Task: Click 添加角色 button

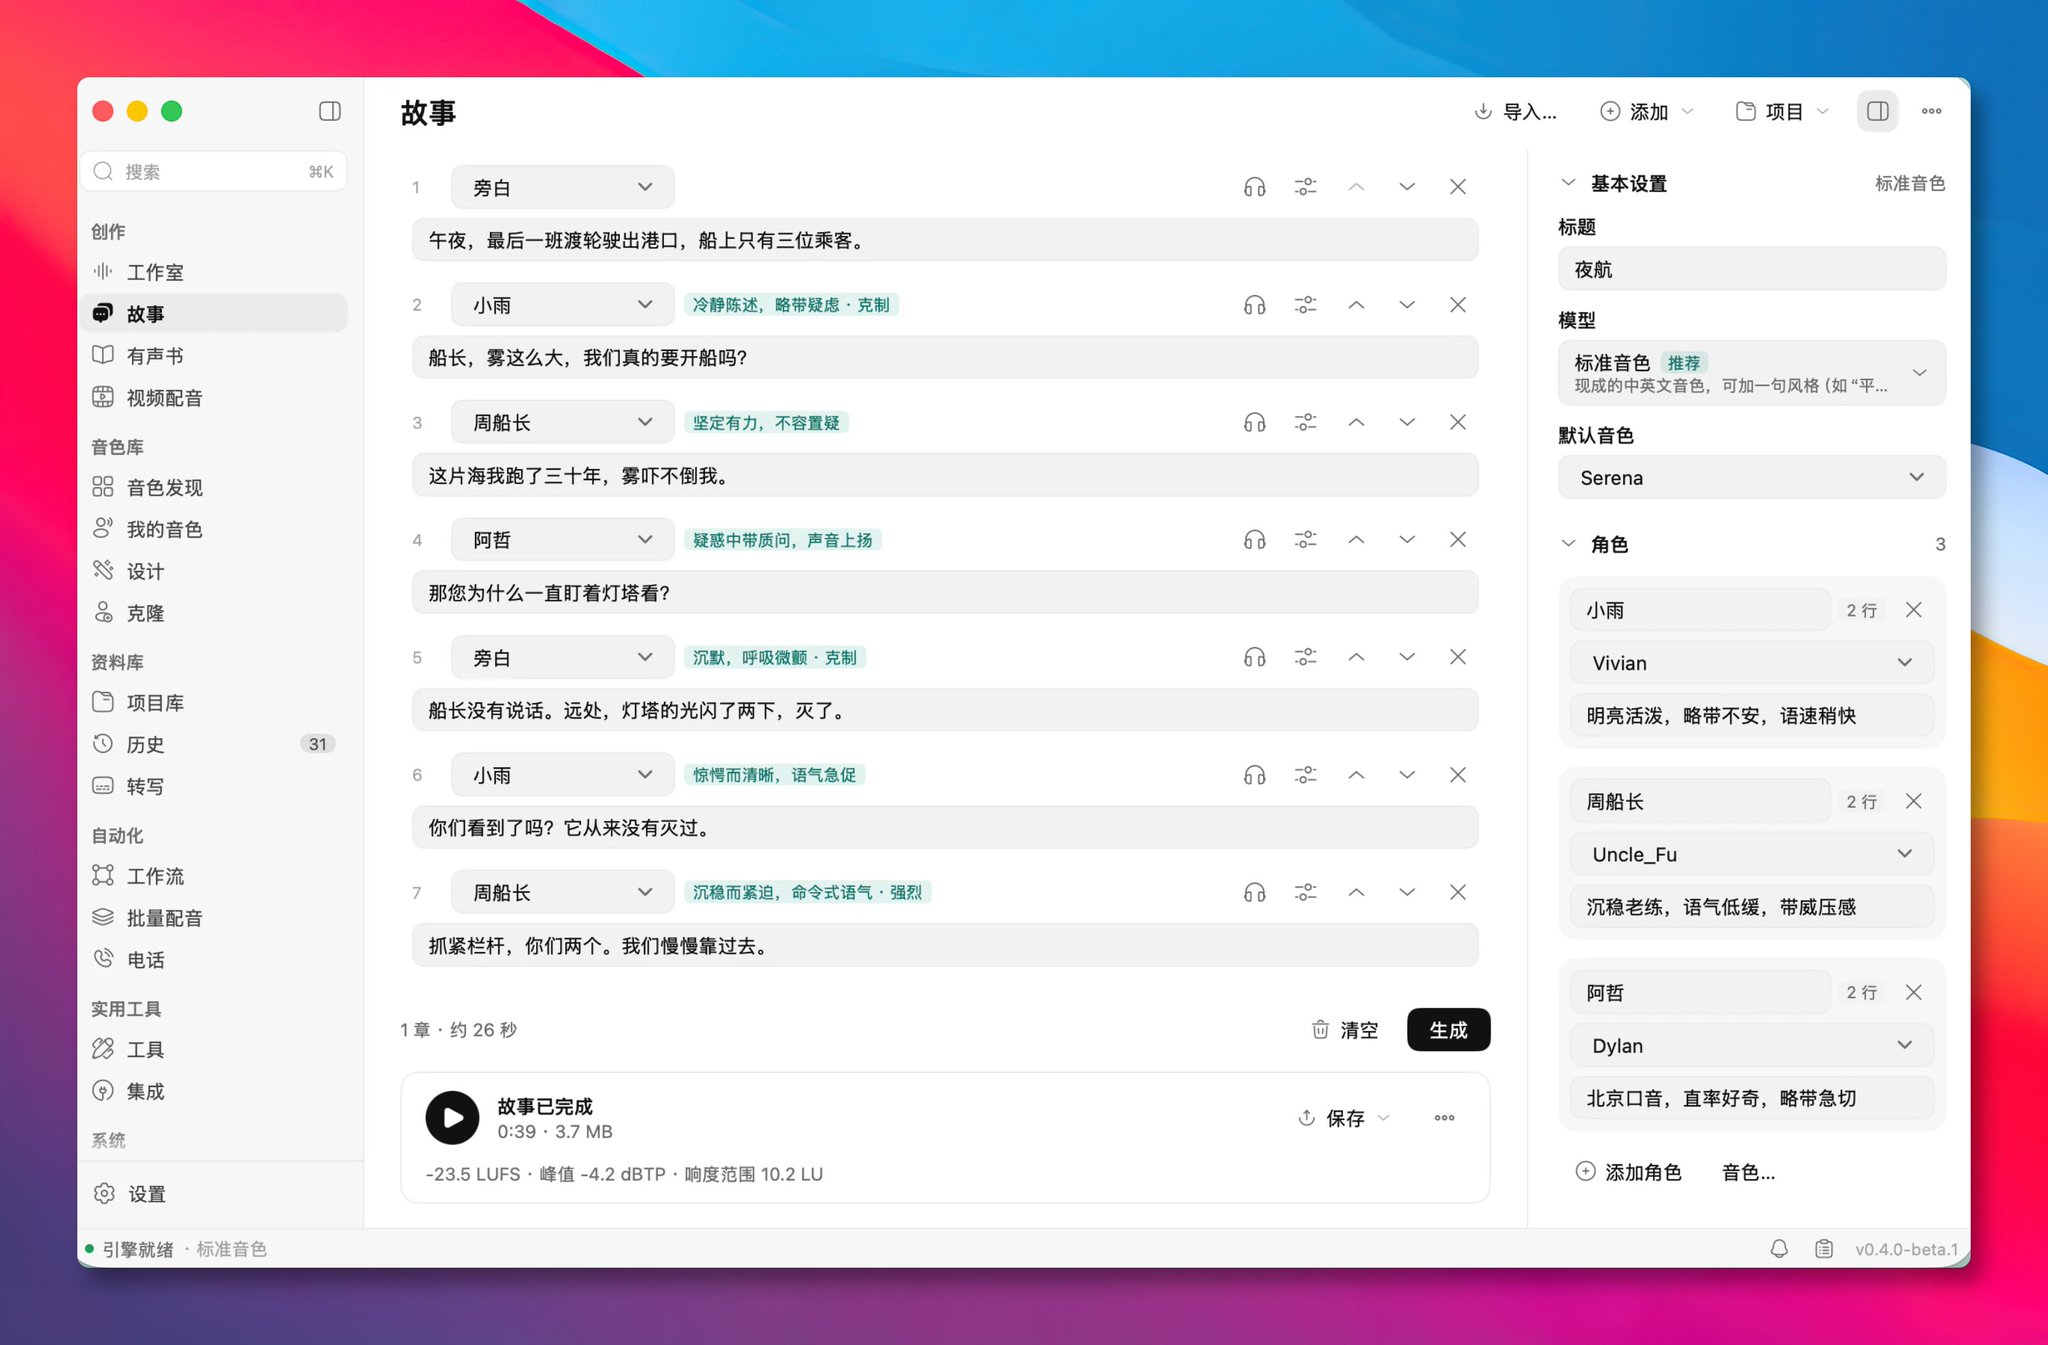Action: click(1629, 1172)
